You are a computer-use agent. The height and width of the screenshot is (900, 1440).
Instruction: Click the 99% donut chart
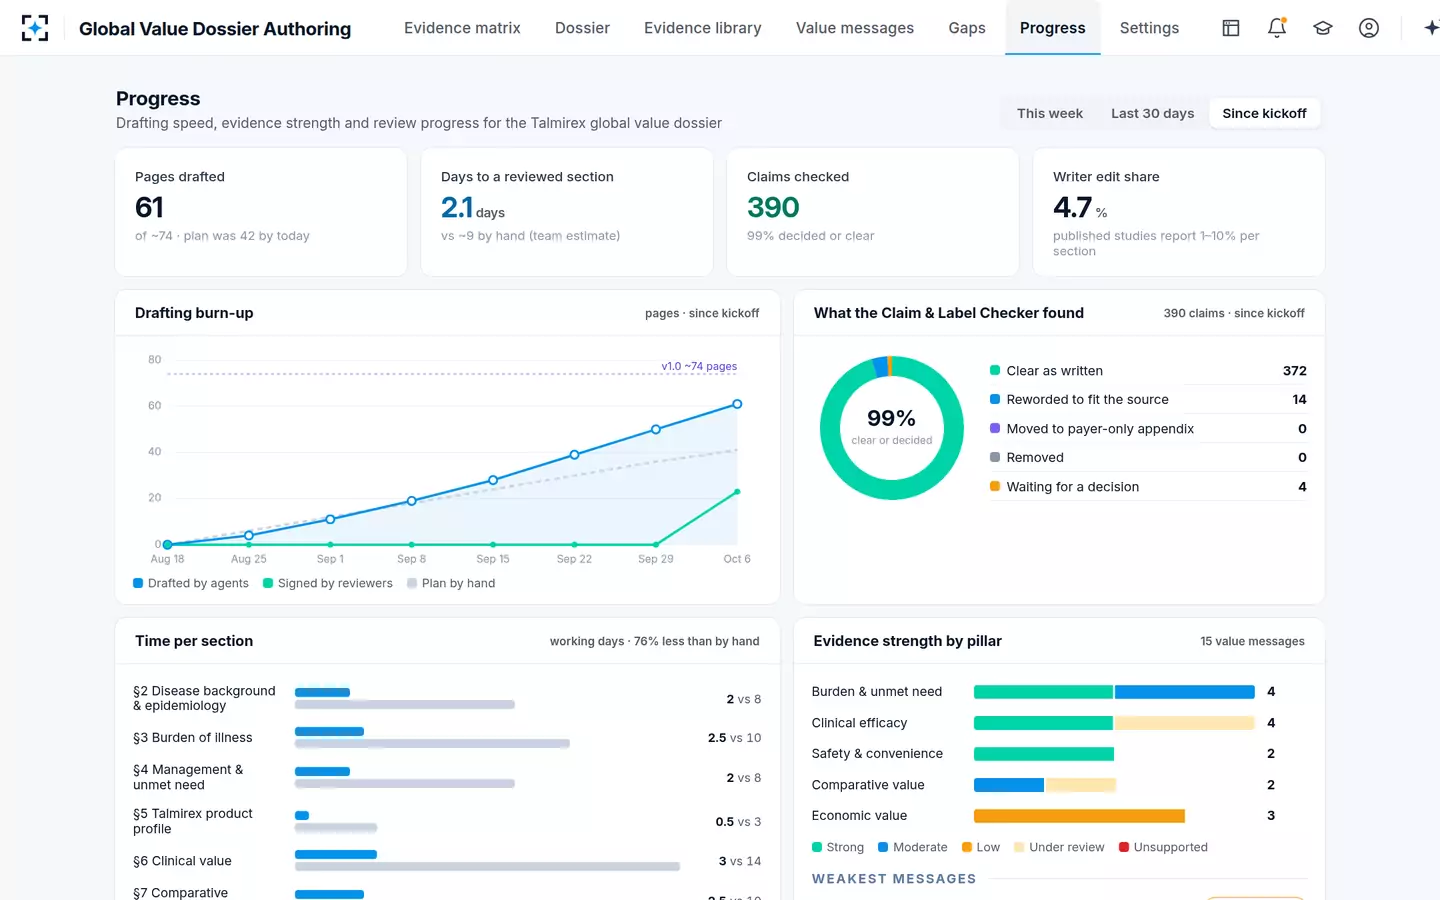[891, 428]
